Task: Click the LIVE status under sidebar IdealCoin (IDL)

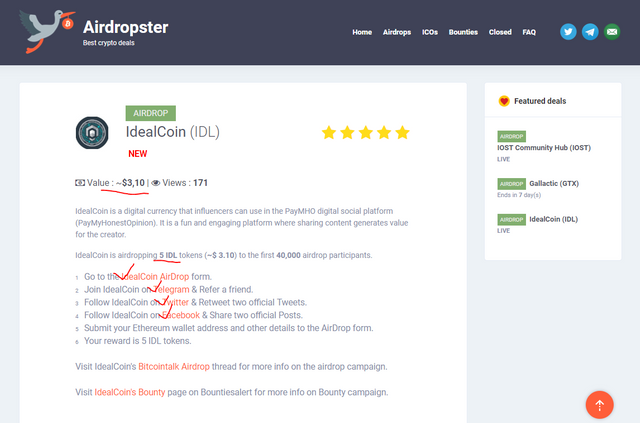Action: [x=503, y=231]
